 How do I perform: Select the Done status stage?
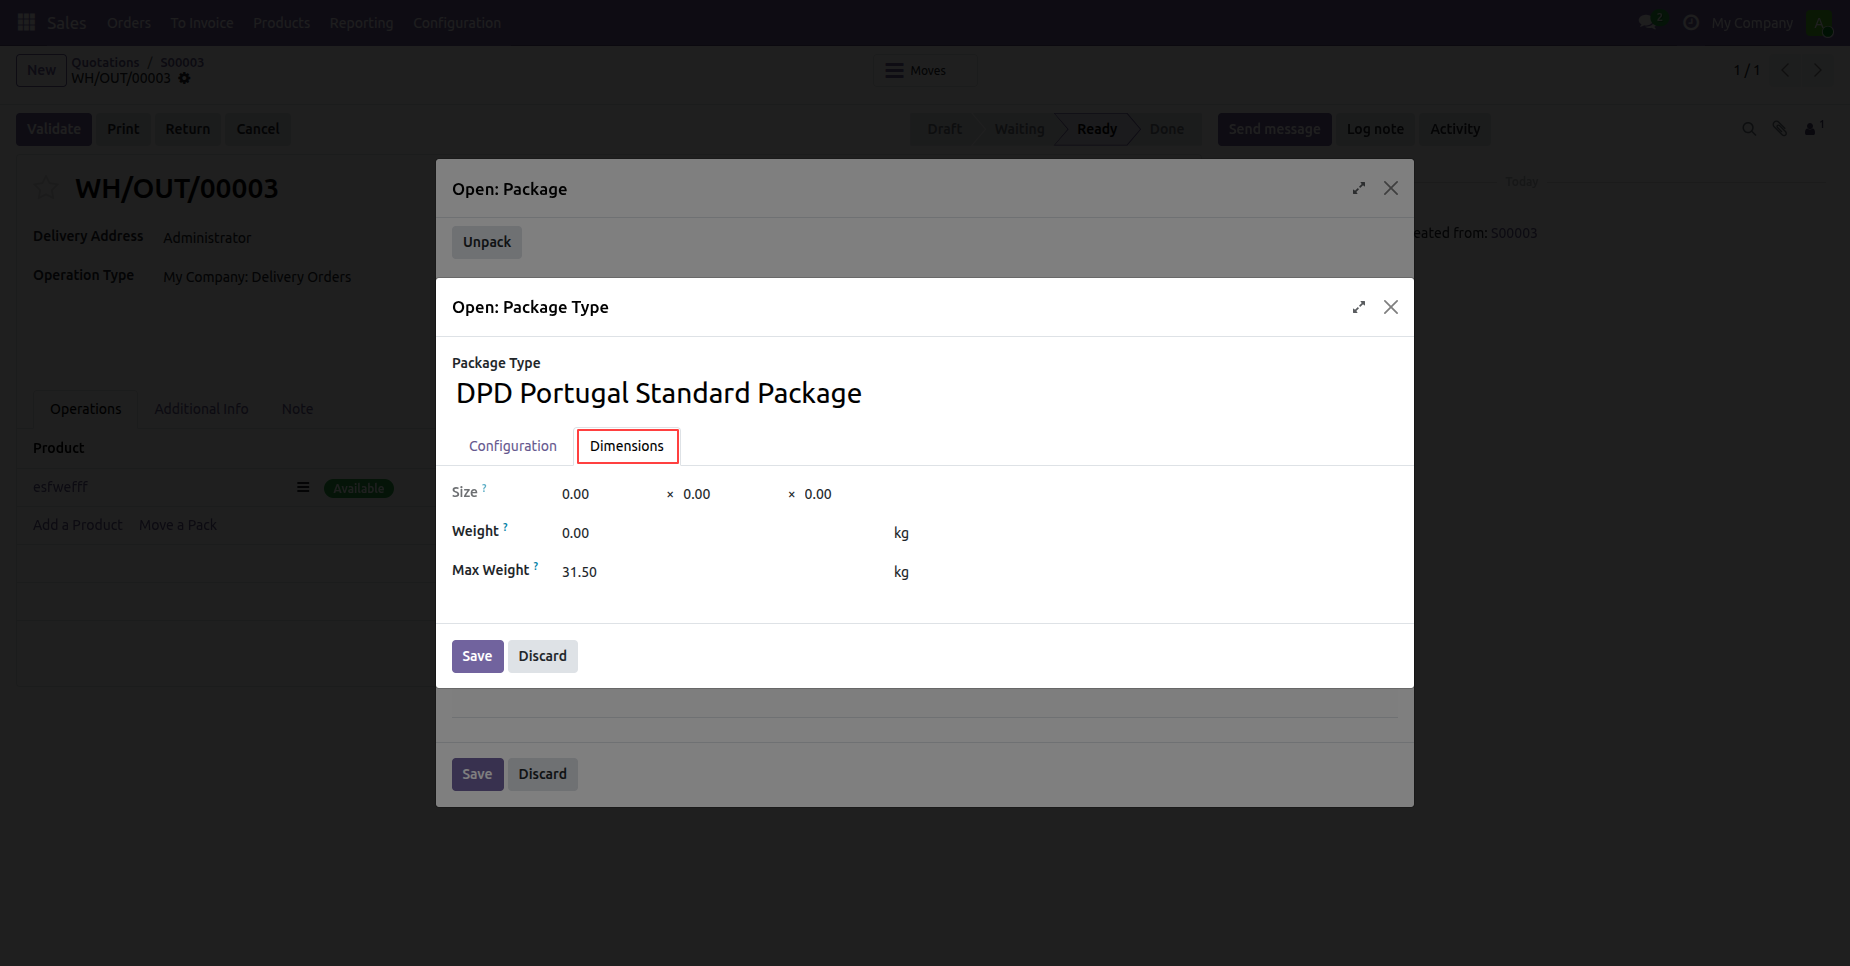tap(1166, 129)
